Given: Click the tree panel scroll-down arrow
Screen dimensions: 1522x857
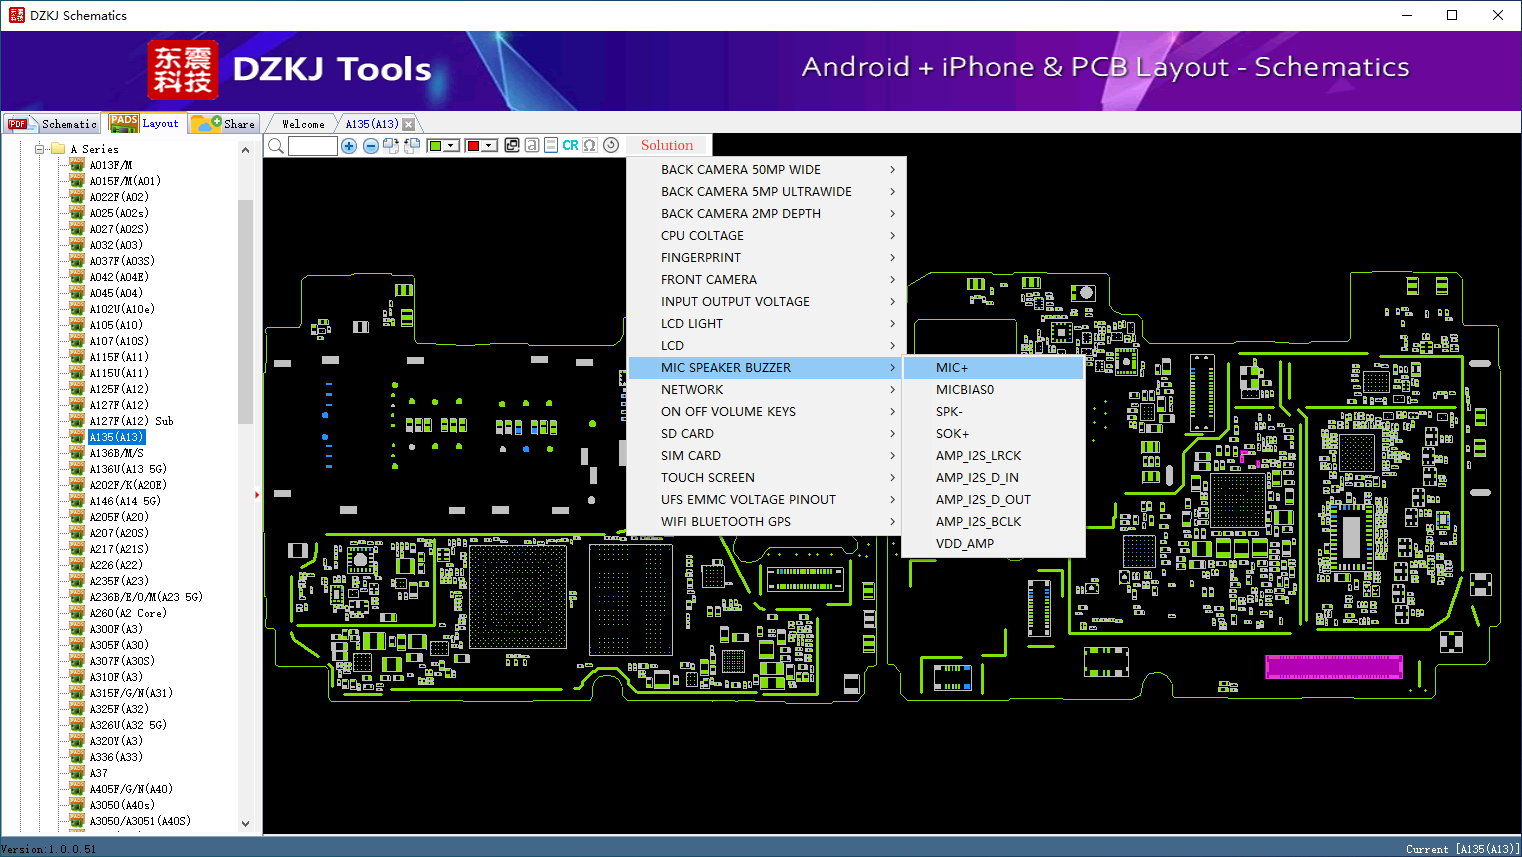Looking at the screenshot, I should tap(246, 824).
